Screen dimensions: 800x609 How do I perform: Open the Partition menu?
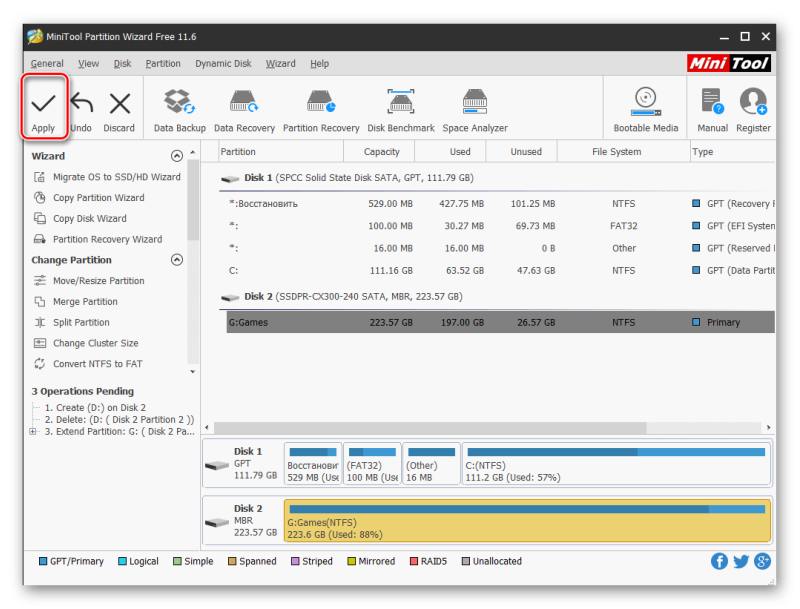(163, 64)
